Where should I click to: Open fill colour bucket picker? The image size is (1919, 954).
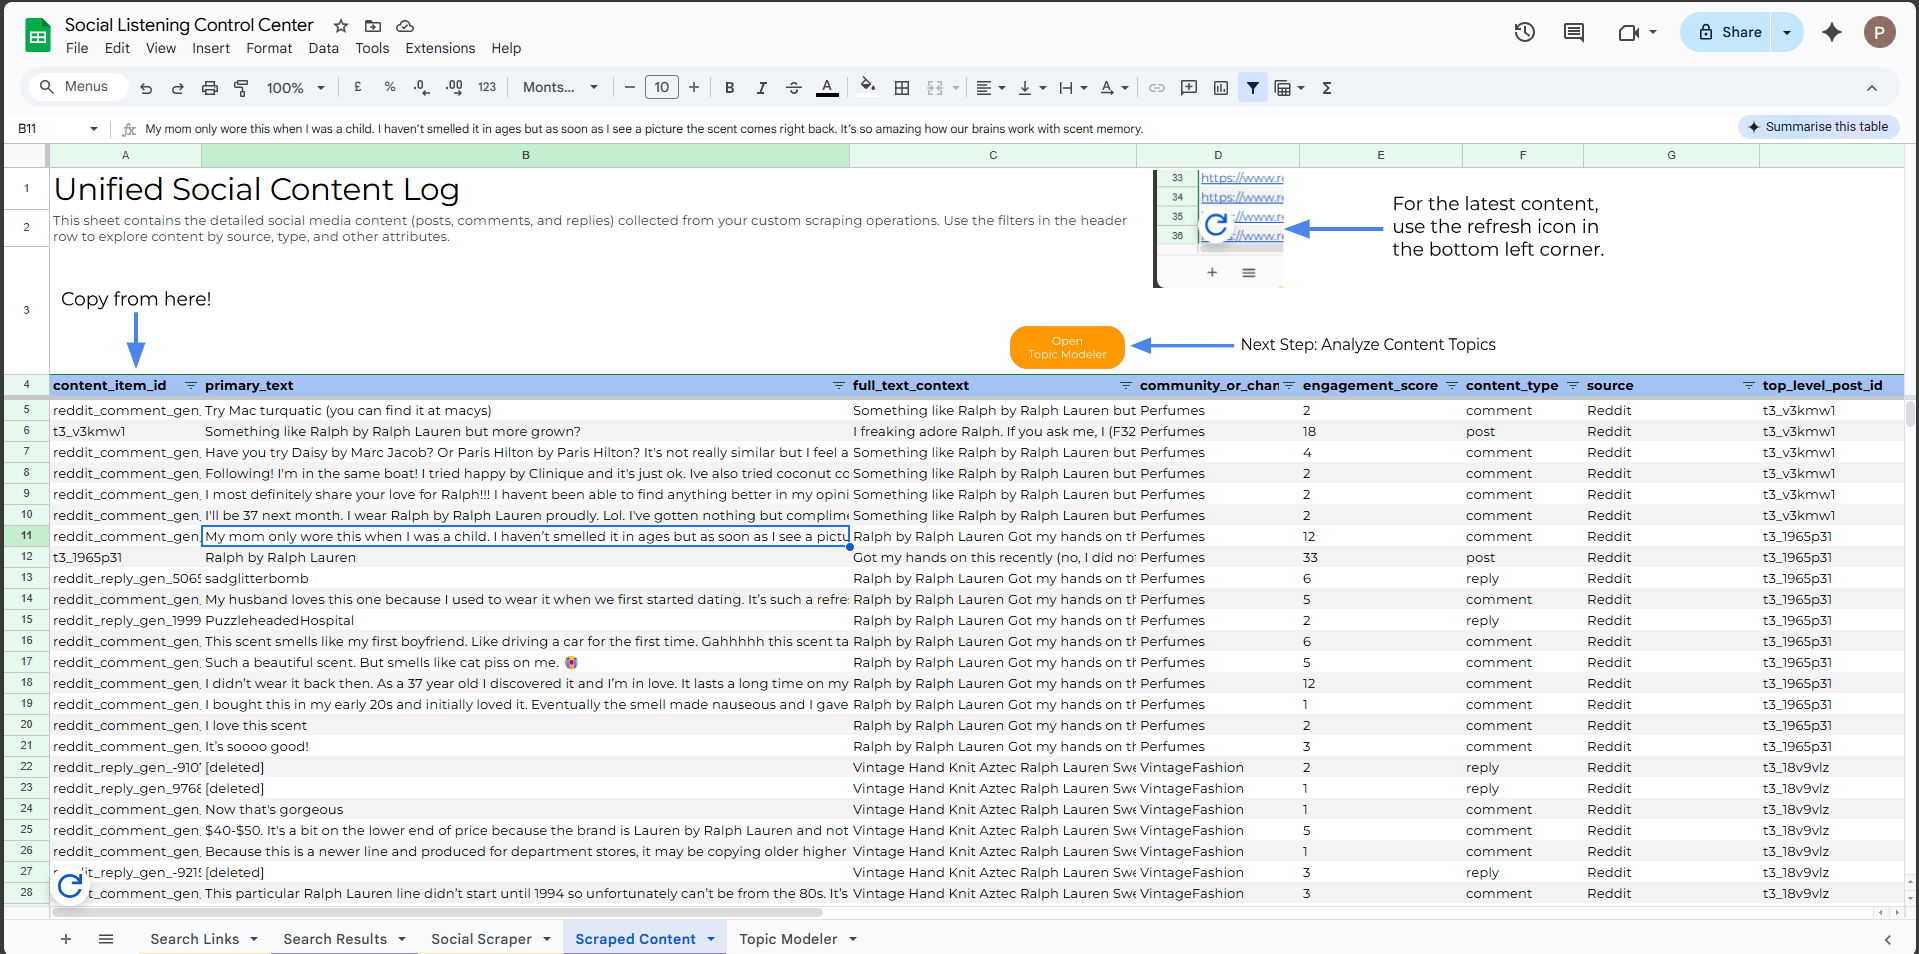pos(868,86)
